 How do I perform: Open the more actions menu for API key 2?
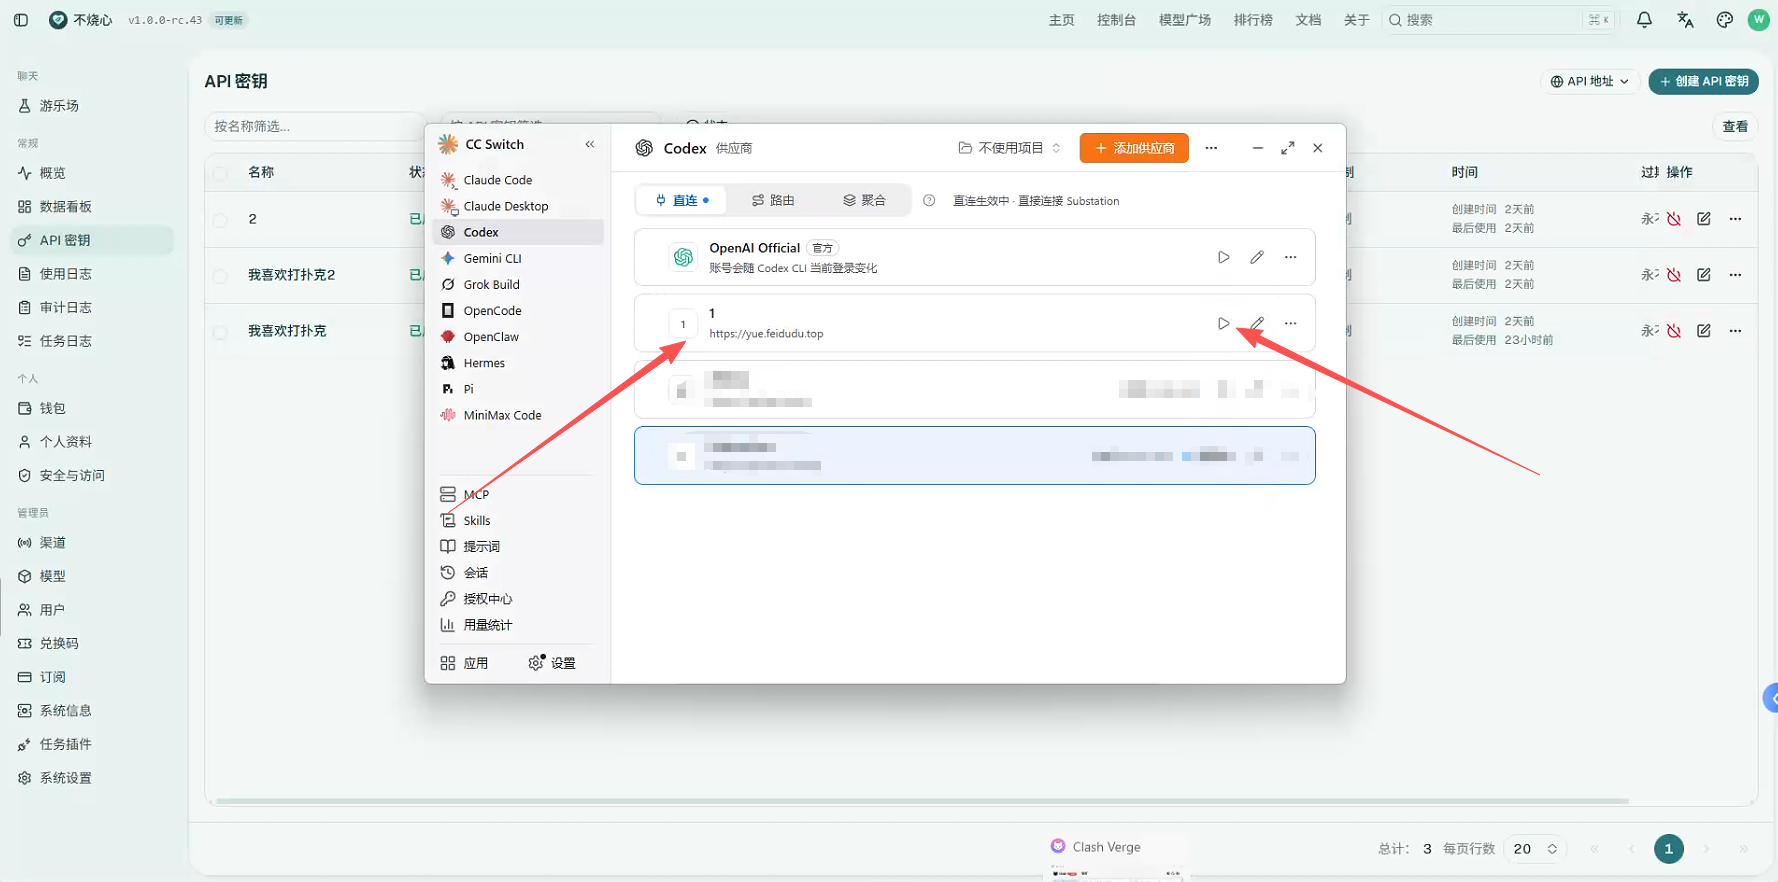(x=1735, y=219)
